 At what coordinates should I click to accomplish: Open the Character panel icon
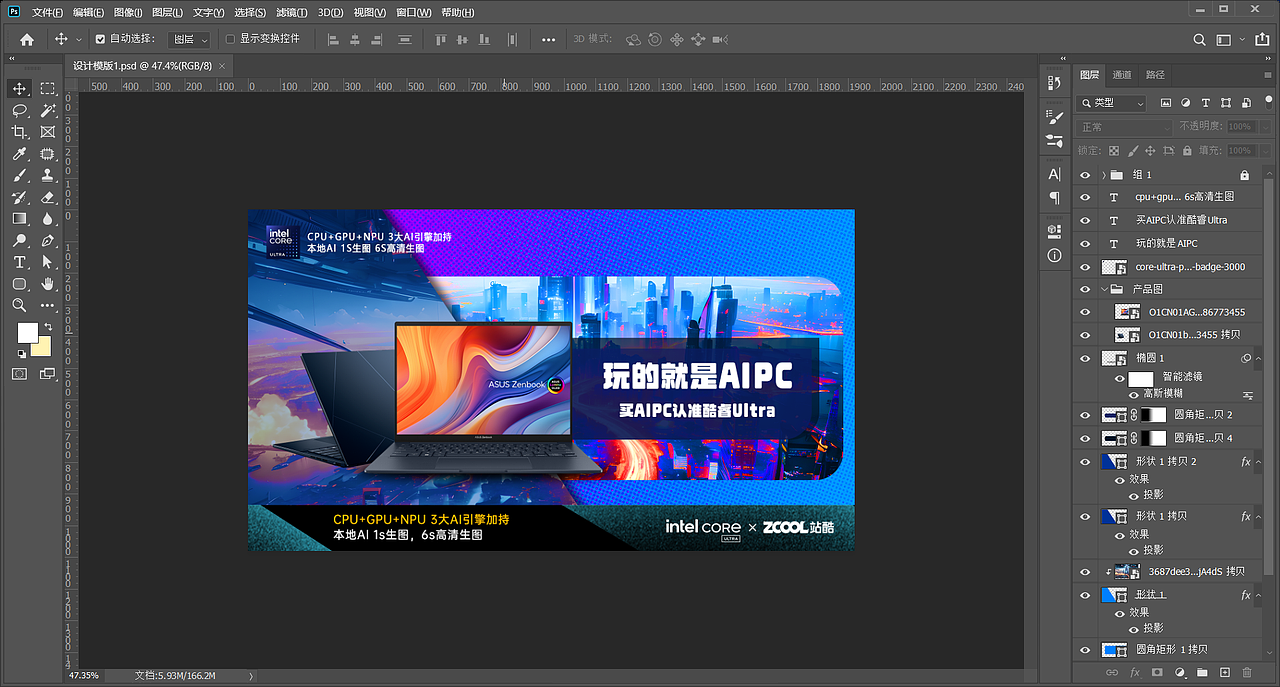pyautogui.click(x=1054, y=174)
